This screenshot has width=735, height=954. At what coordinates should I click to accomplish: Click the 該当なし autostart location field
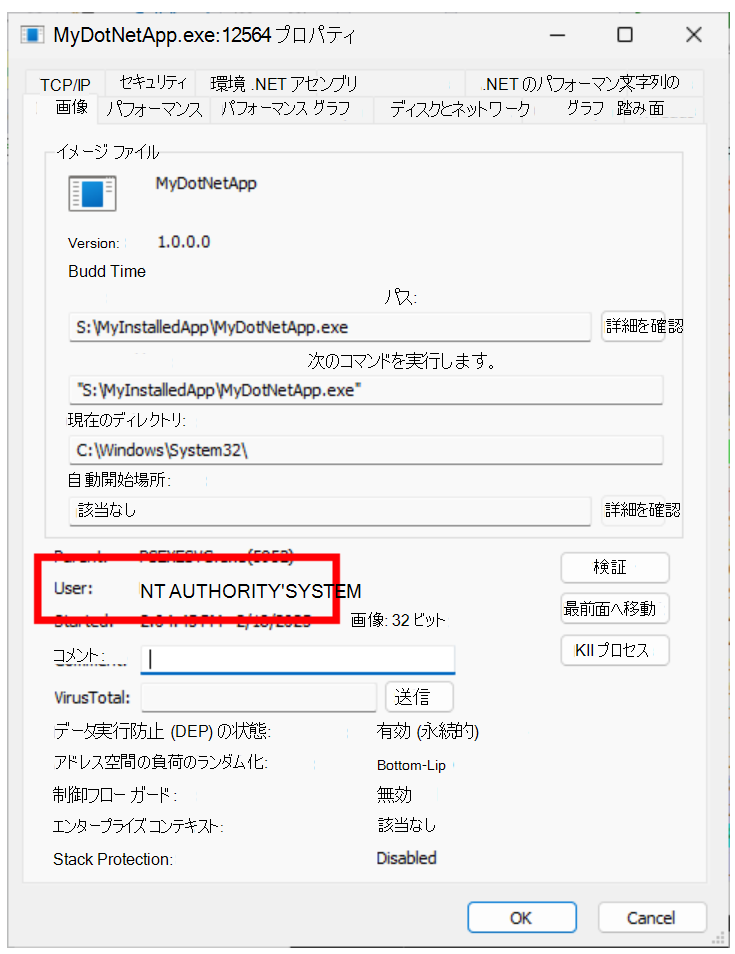[x=330, y=510]
